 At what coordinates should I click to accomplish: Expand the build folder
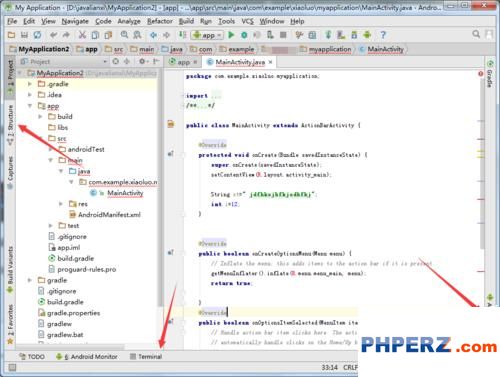click(x=40, y=117)
